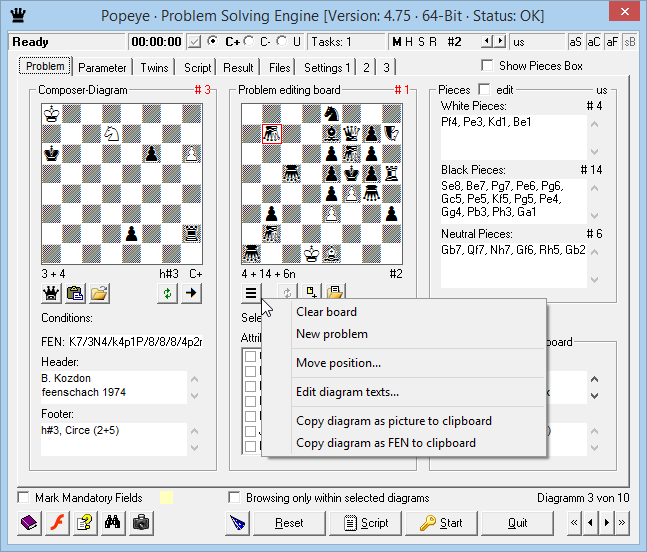Screen dimensions: 647x552
Task: Enable the Mark Mandatory Fields checkbox
Action: (24, 498)
